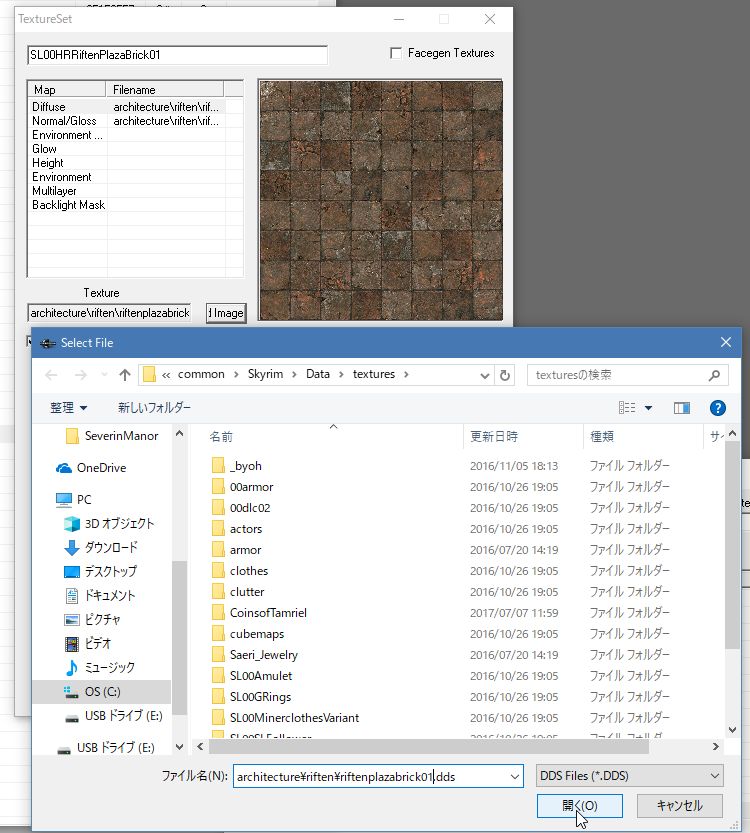Open ドキュメント in the sidebar
The height and width of the screenshot is (833, 750).
(100, 595)
